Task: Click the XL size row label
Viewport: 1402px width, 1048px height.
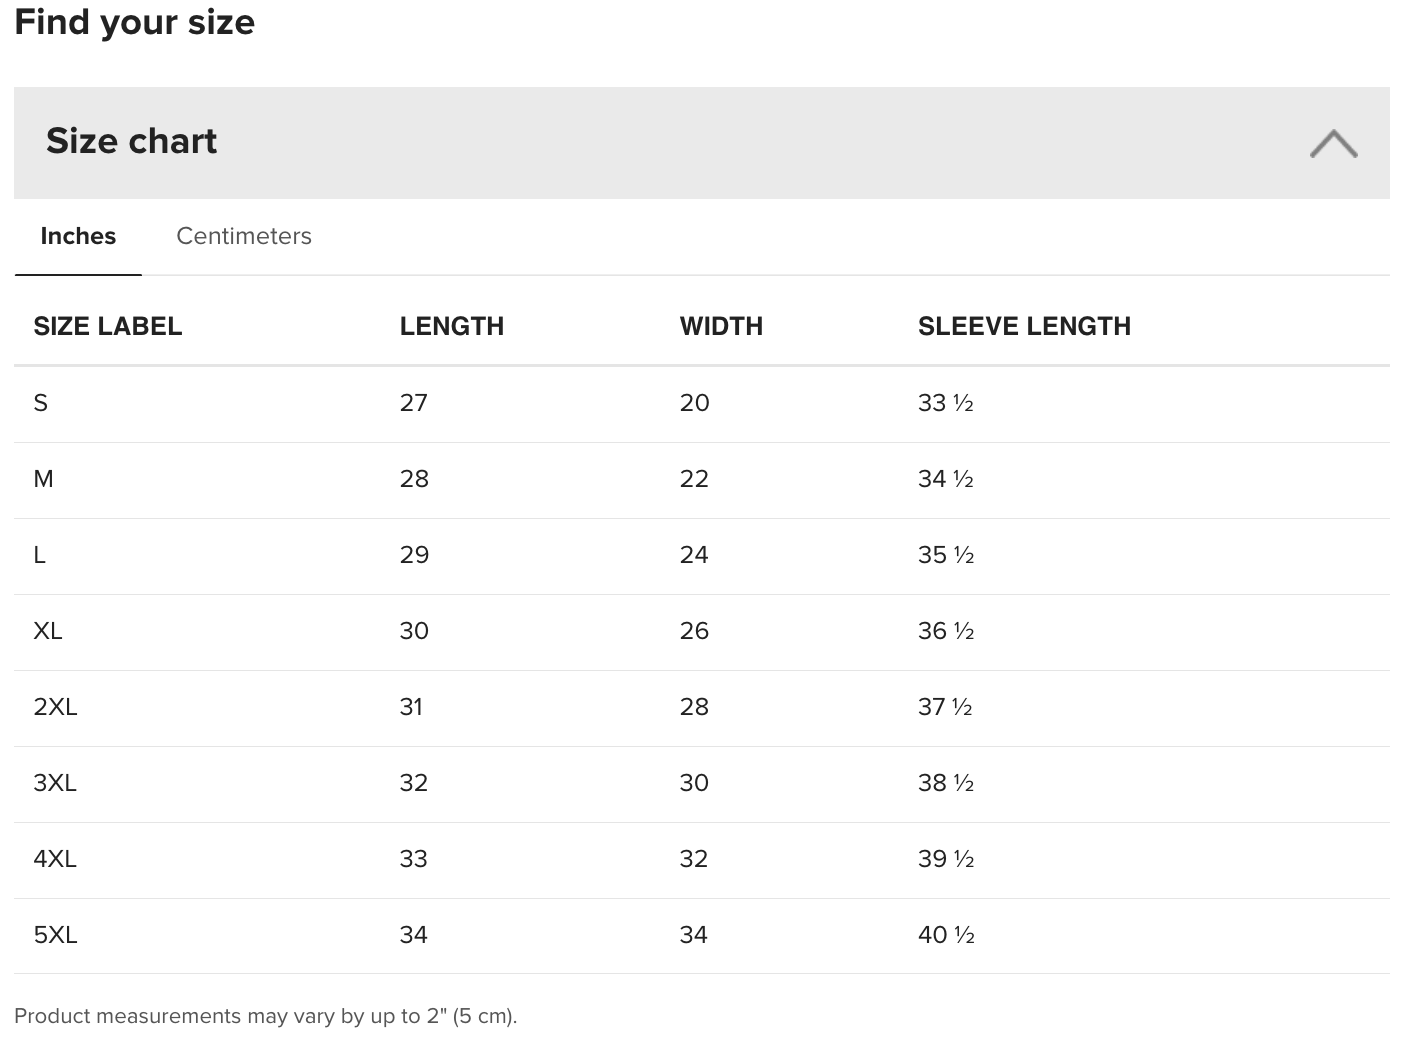Action: click(48, 631)
